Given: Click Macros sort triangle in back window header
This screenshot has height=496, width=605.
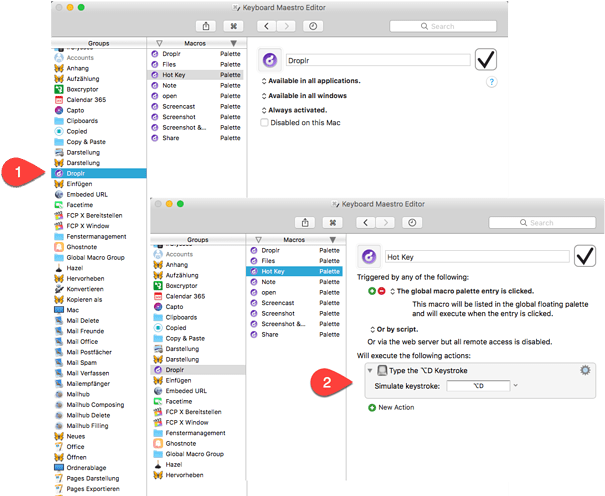Looking at the screenshot, I should pyautogui.click(x=233, y=43).
